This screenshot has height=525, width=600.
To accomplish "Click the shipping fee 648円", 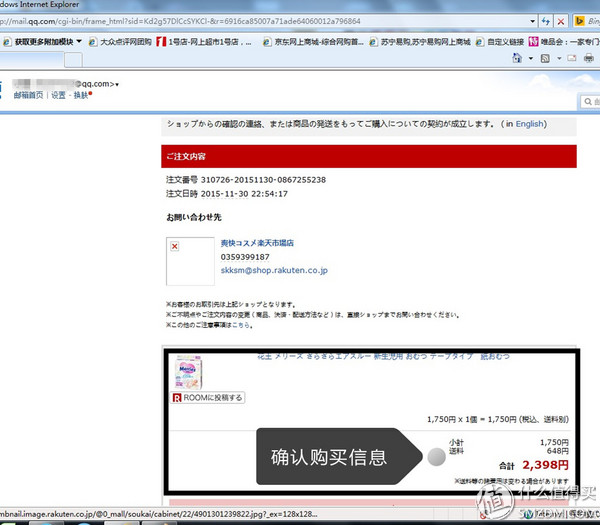I will click(x=558, y=451).
